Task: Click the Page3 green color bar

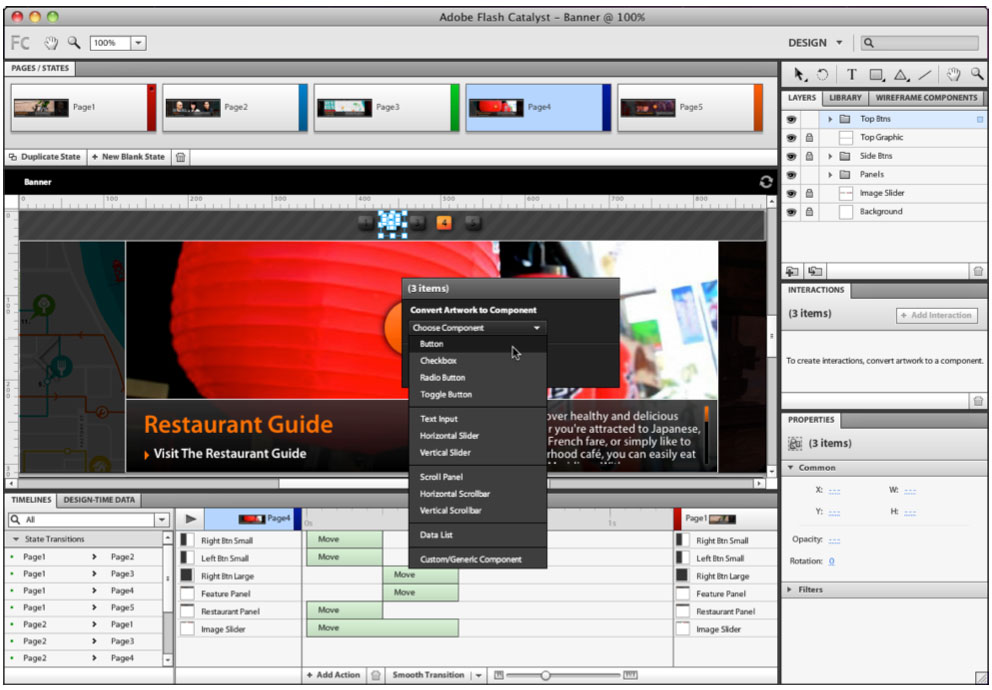Action: 455,108
